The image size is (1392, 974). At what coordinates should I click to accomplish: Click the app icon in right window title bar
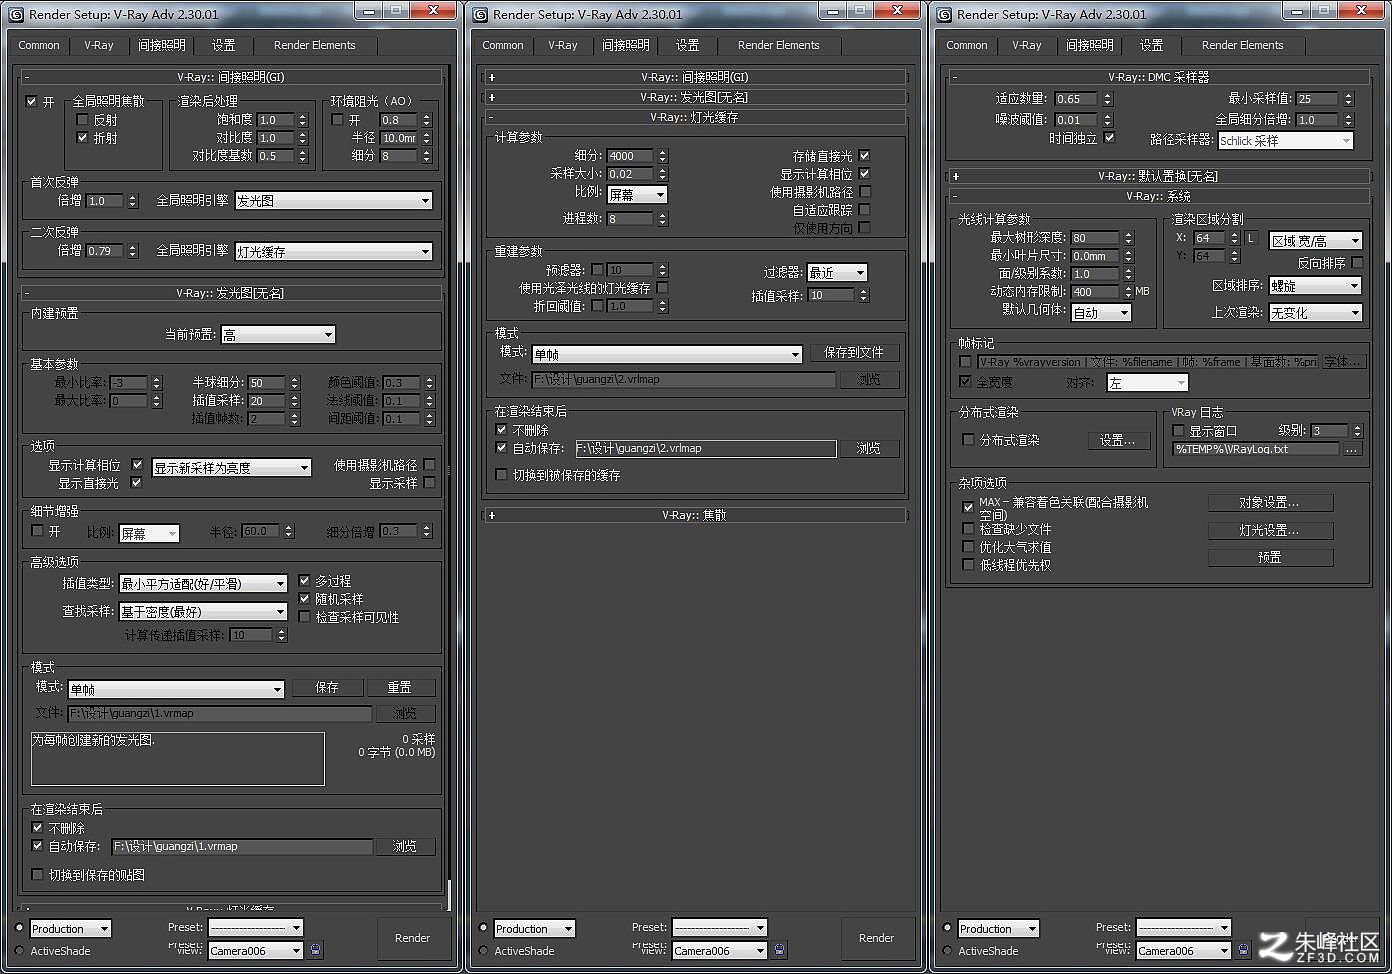pos(943,14)
